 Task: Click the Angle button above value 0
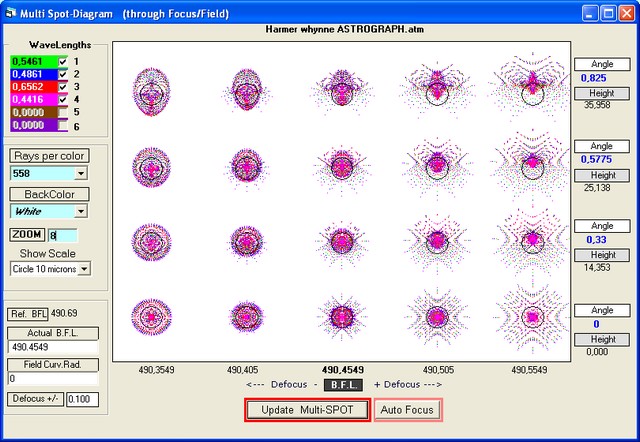pos(602,311)
